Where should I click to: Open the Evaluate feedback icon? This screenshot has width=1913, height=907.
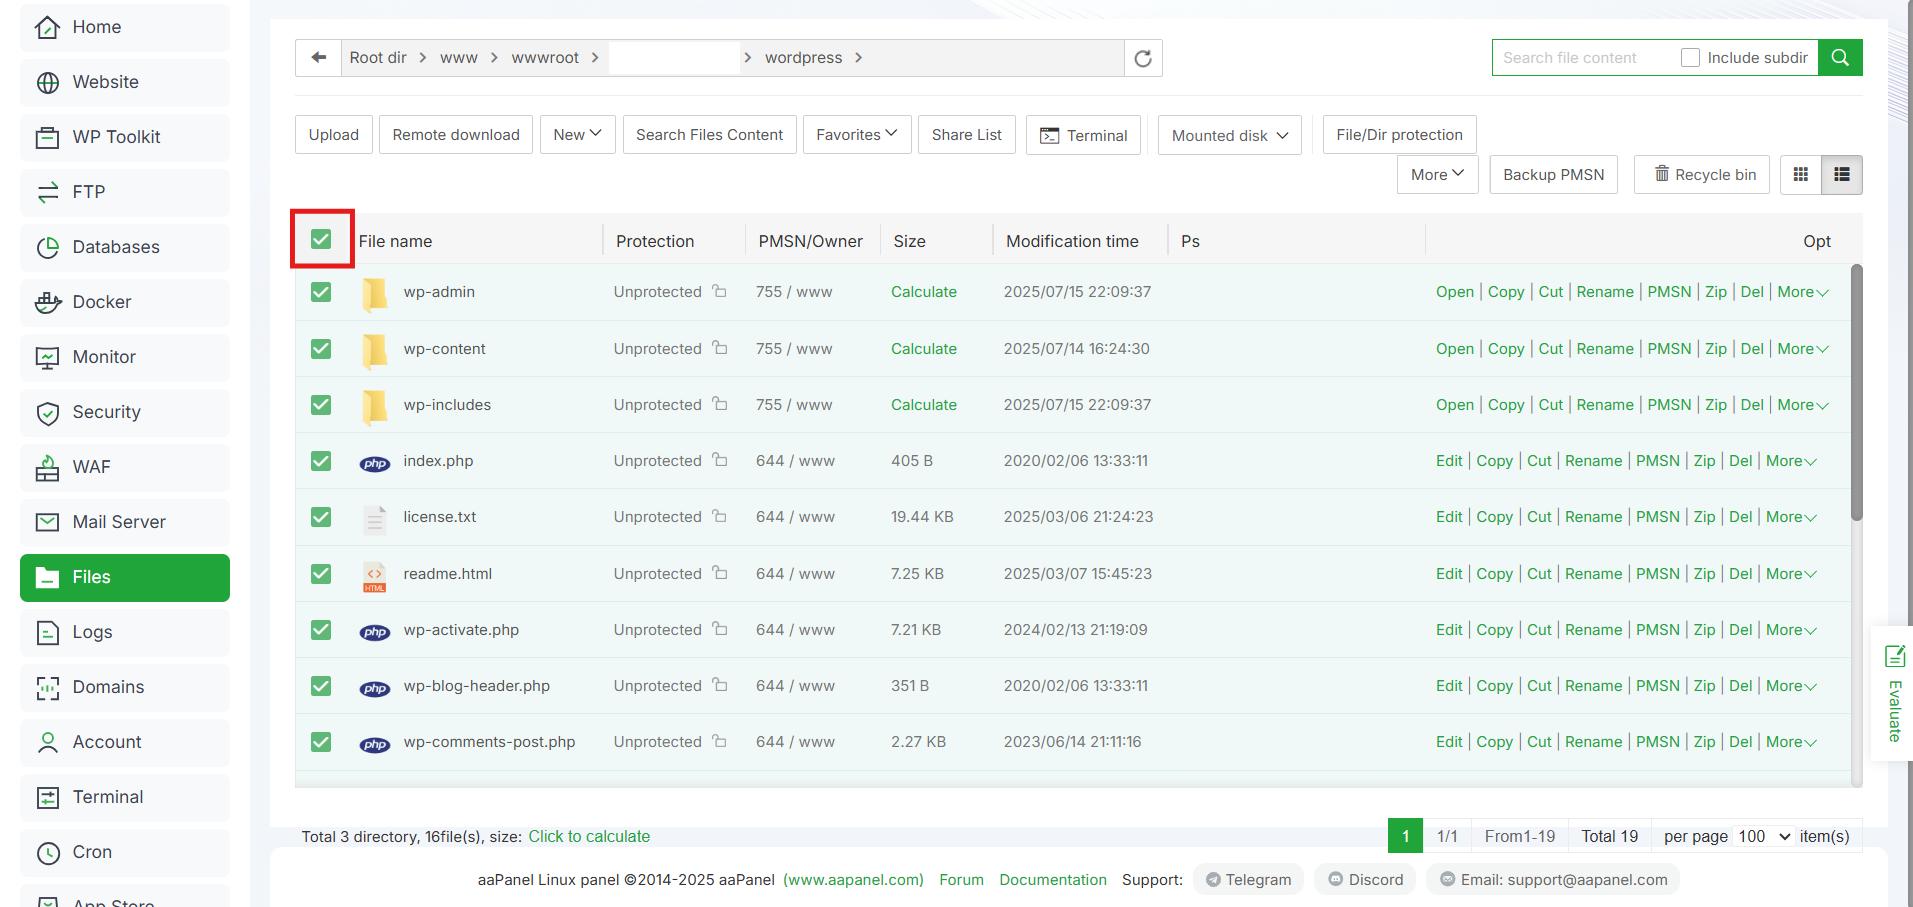pos(1894,656)
